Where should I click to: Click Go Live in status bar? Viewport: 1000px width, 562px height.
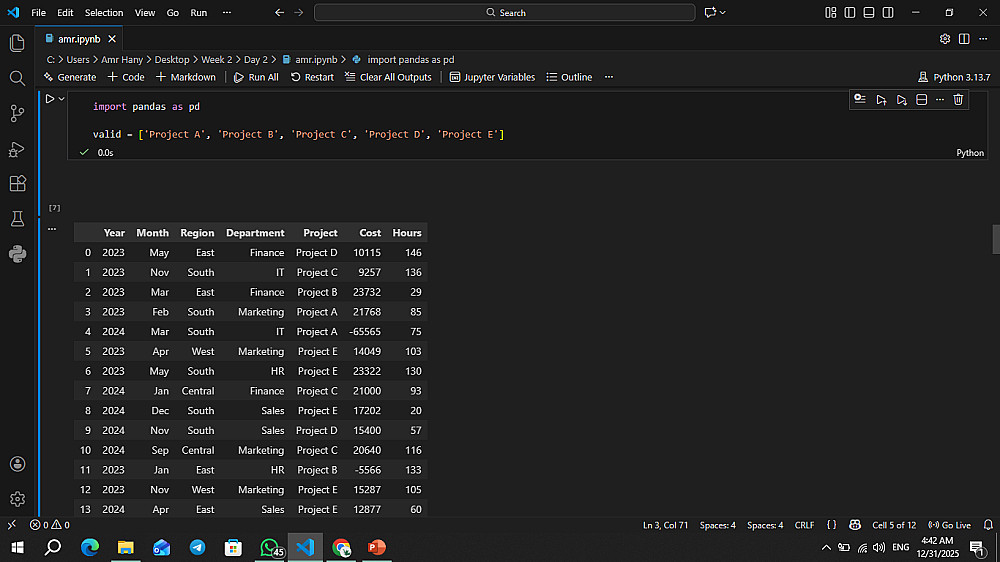pos(950,525)
